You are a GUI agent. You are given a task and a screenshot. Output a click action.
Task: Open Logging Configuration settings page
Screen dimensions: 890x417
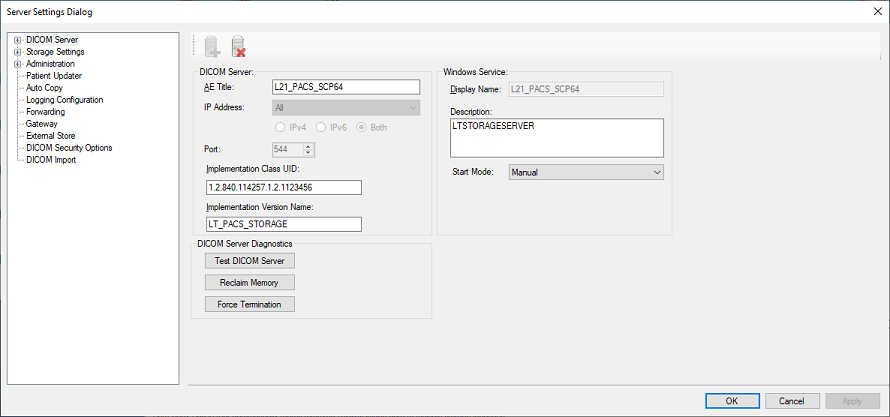click(x=64, y=100)
